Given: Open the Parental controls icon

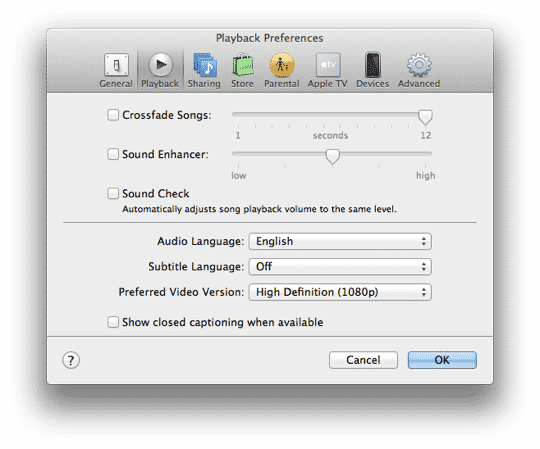Looking at the screenshot, I should tap(282, 65).
